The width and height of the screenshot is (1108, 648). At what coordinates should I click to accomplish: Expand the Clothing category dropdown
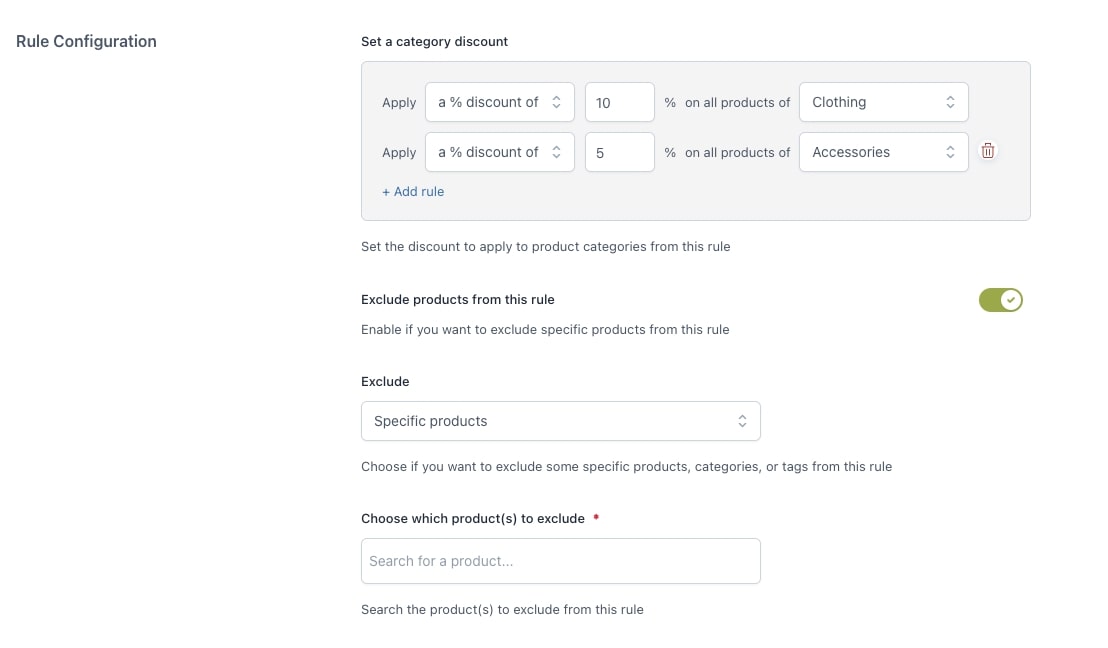[883, 102]
